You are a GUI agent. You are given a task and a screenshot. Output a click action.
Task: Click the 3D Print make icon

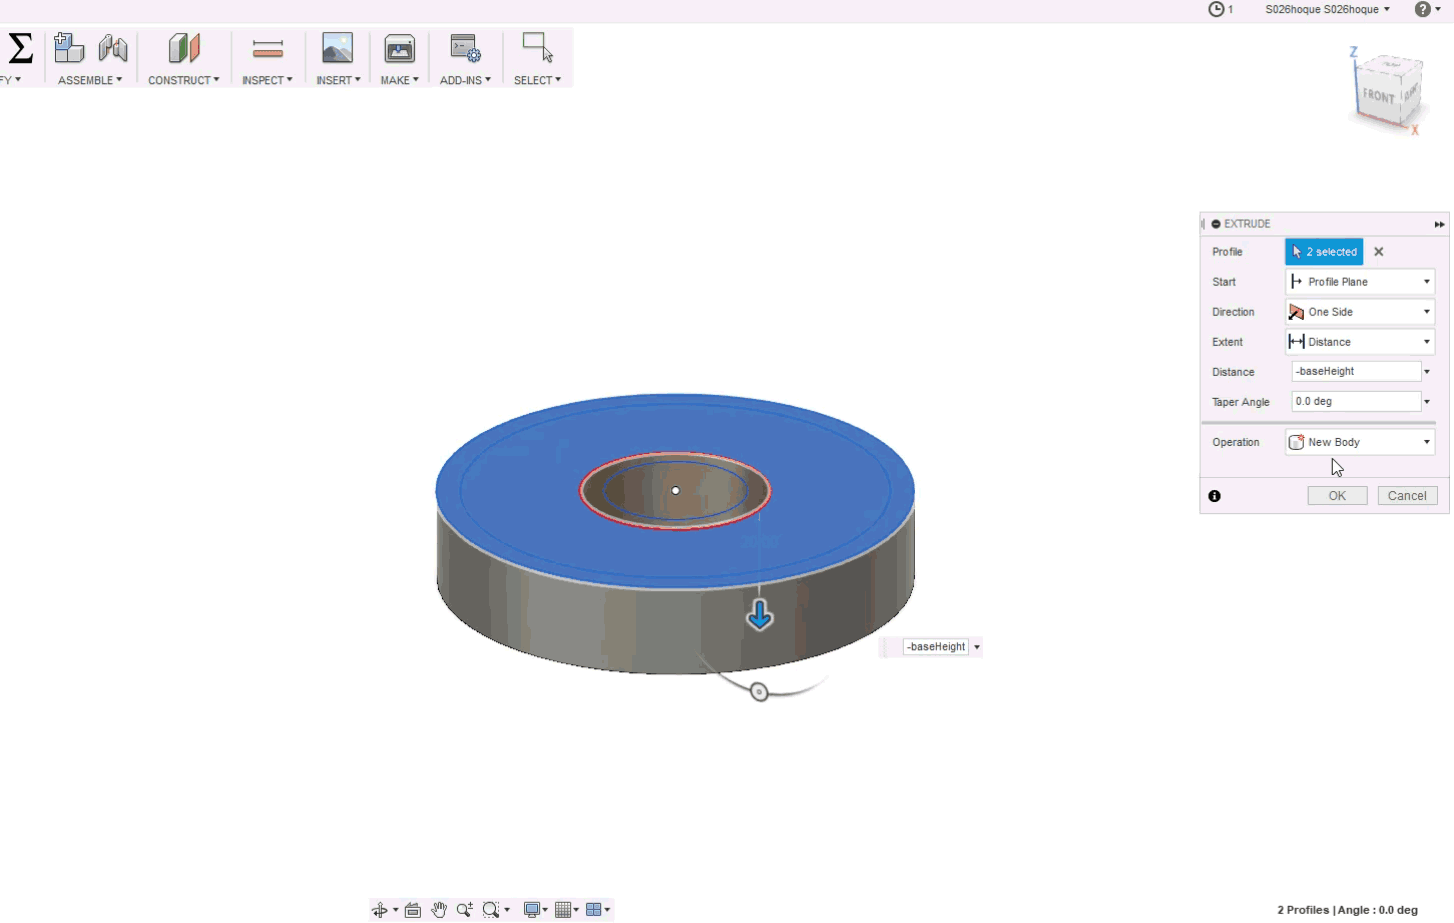click(x=399, y=48)
